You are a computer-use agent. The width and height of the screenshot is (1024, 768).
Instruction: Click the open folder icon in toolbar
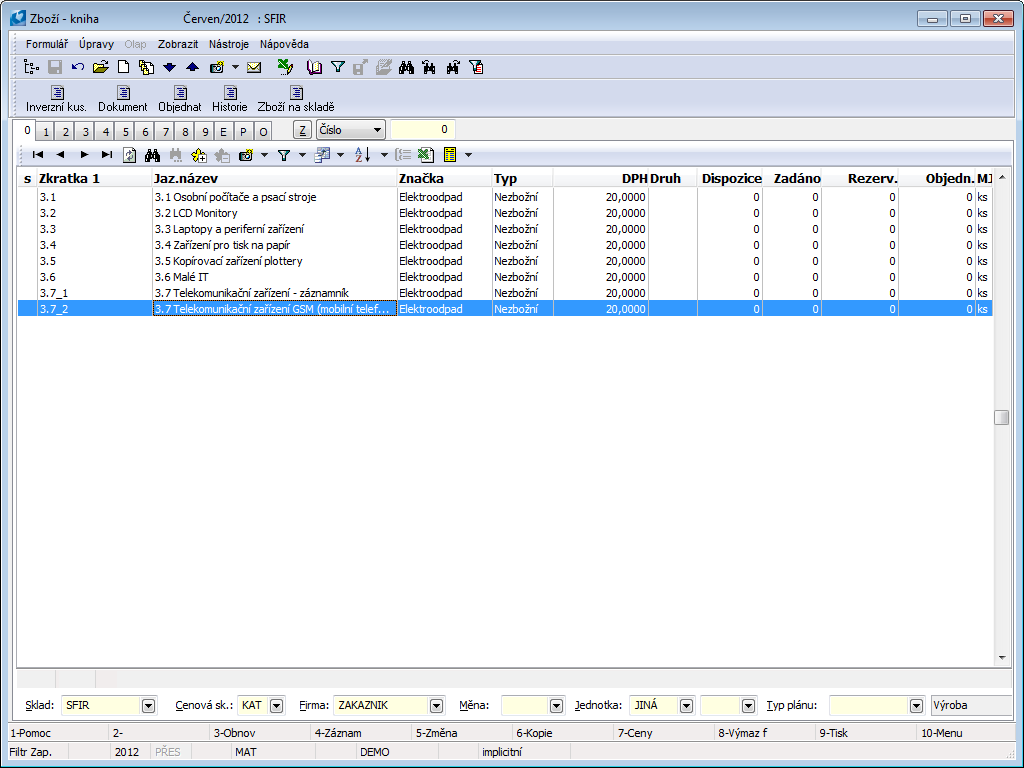100,68
